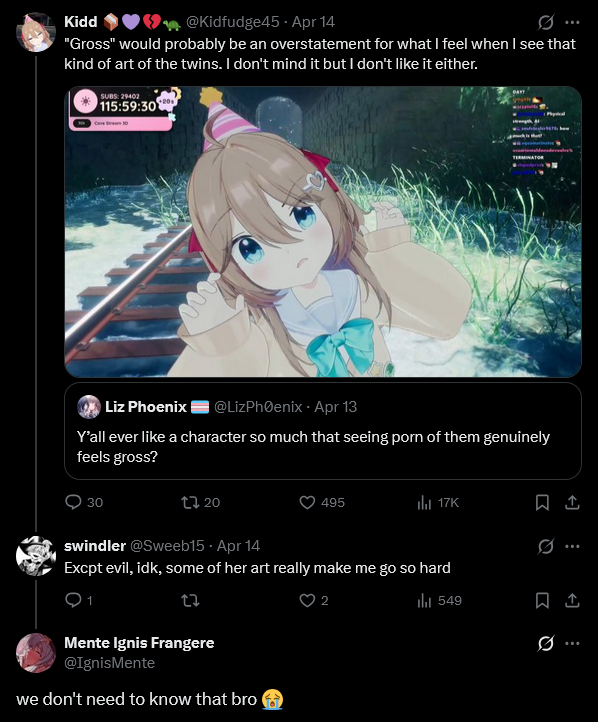Repost swindler's reply

[190, 600]
